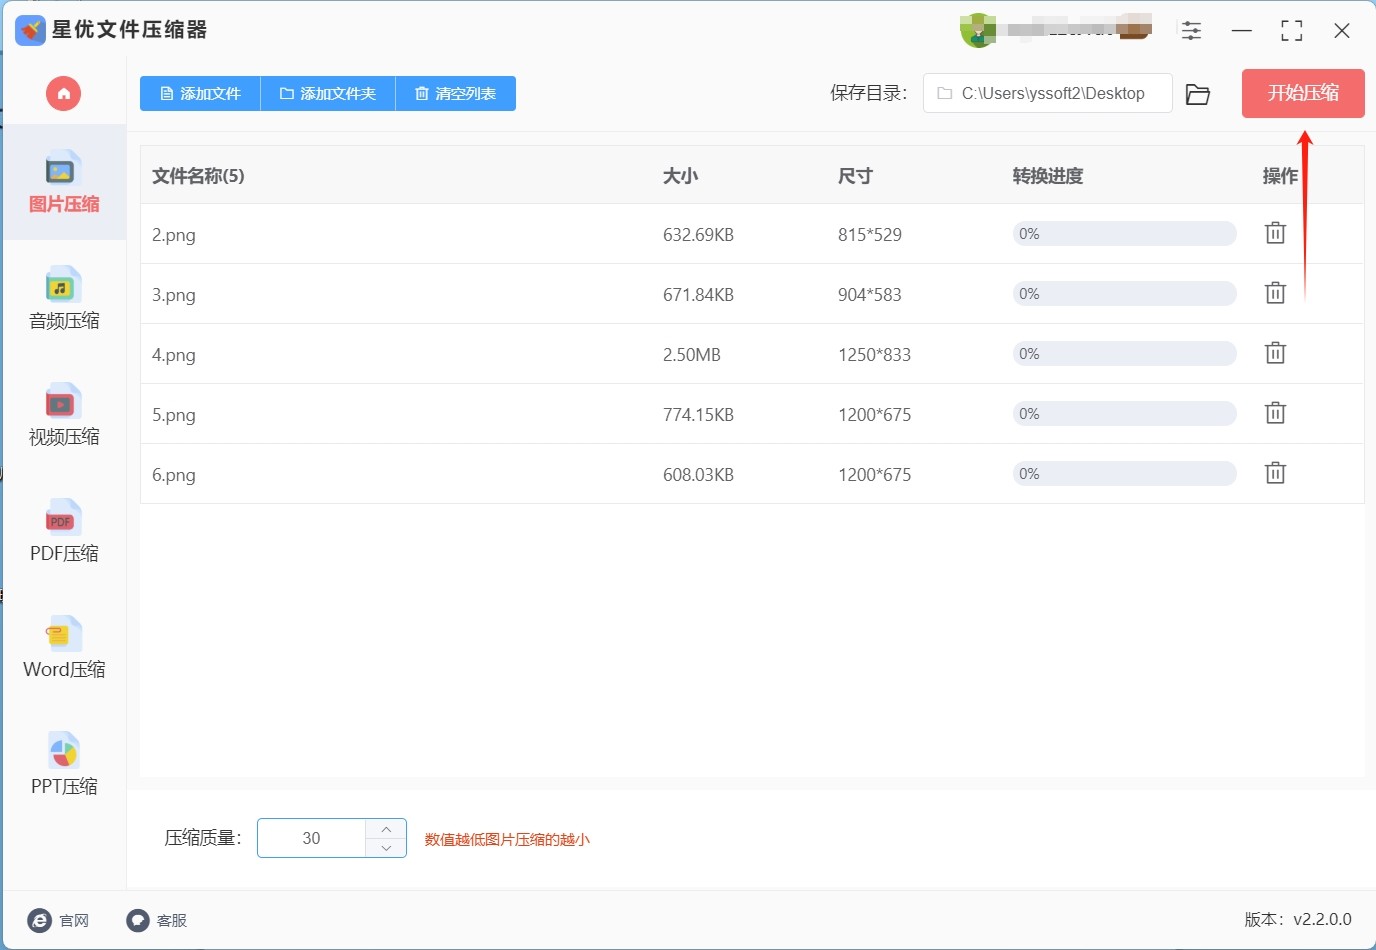Viewport: 1376px width, 950px height.
Task: Go to PPT压缩 compression
Action: [x=64, y=764]
